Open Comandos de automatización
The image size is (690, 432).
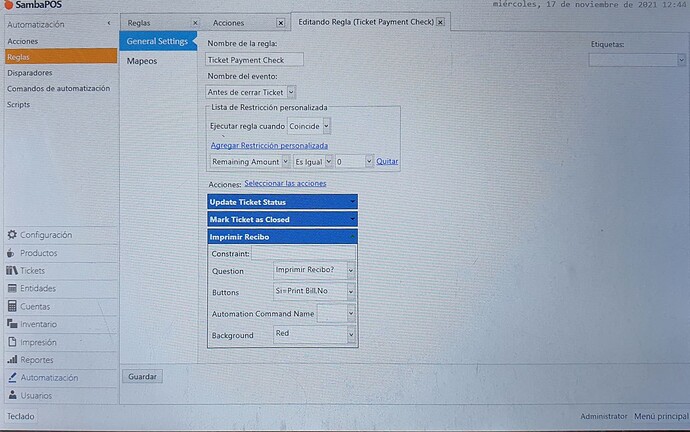point(61,88)
